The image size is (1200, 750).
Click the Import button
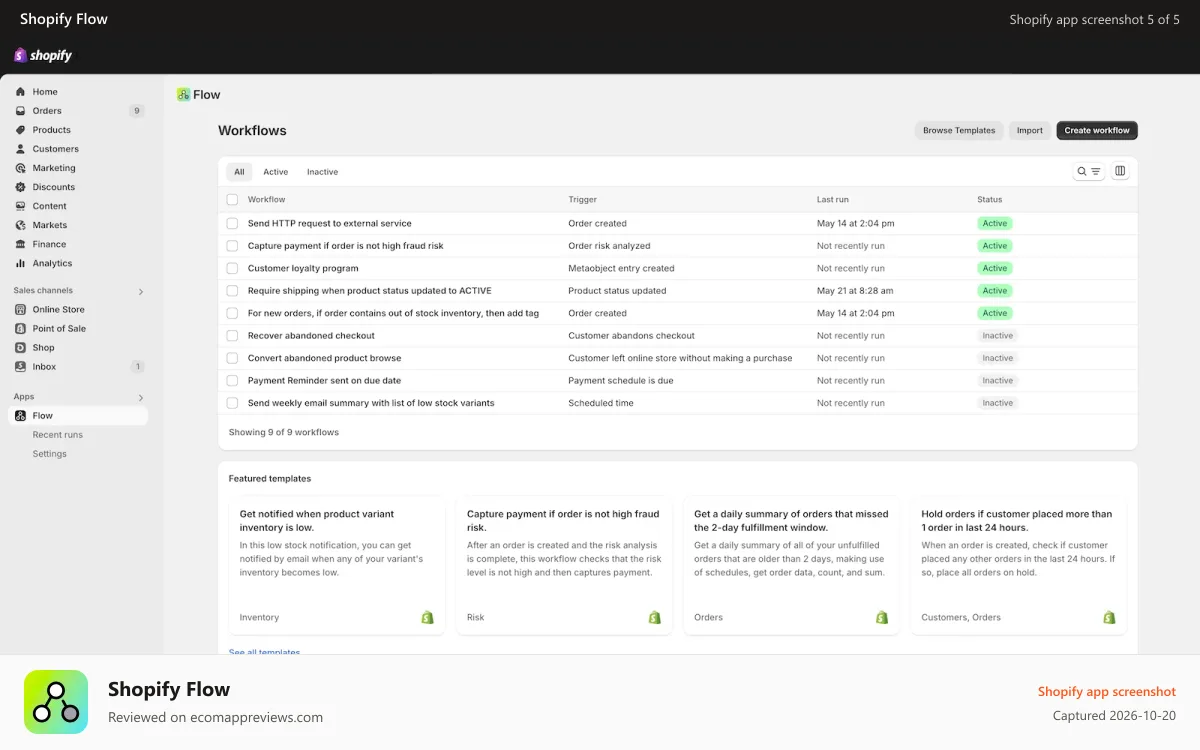click(x=1030, y=130)
